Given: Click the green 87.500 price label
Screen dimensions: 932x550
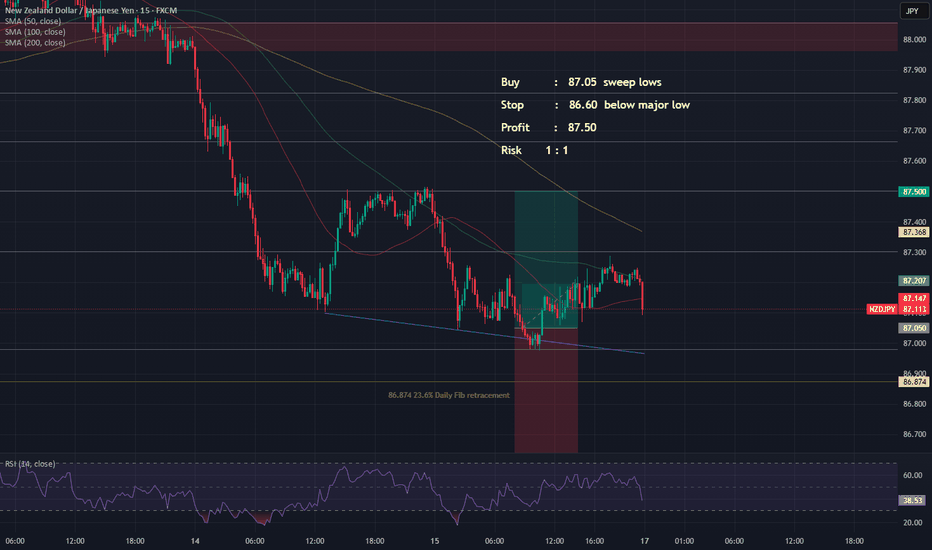Looking at the screenshot, I should (x=914, y=191).
